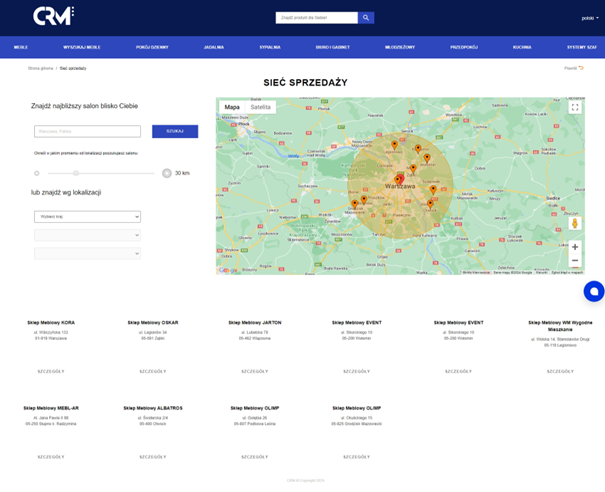This screenshot has height=492, width=605.
Task: Open BIURO I GABINET menu item
Action: pyautogui.click(x=333, y=47)
